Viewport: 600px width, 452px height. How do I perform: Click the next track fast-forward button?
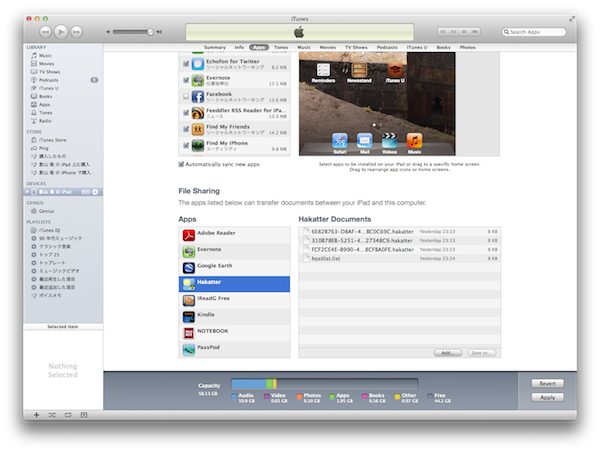pos(77,32)
